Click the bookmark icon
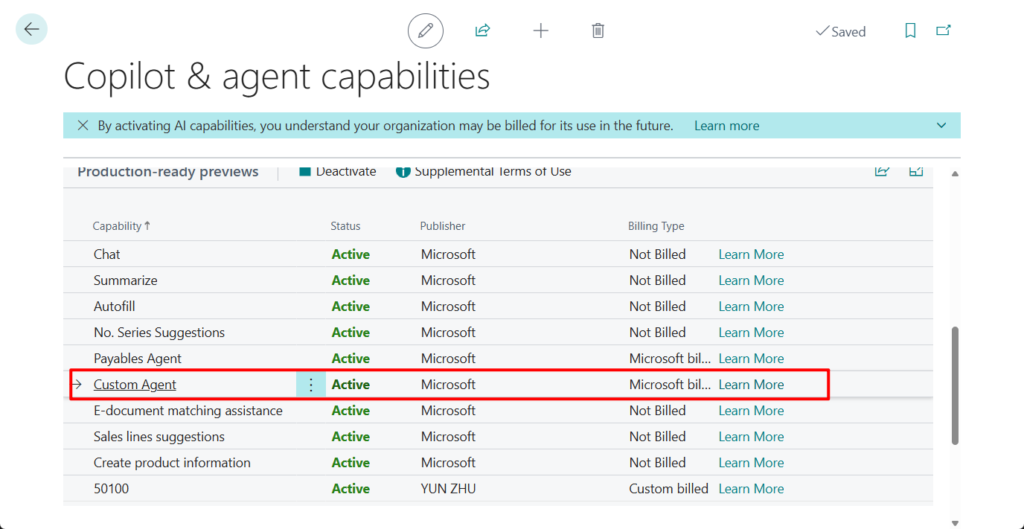The width and height of the screenshot is (1024, 529). click(x=910, y=31)
